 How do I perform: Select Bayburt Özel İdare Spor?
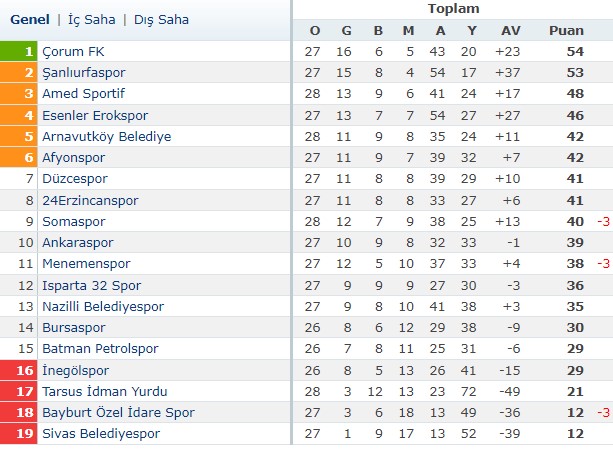[116, 412]
